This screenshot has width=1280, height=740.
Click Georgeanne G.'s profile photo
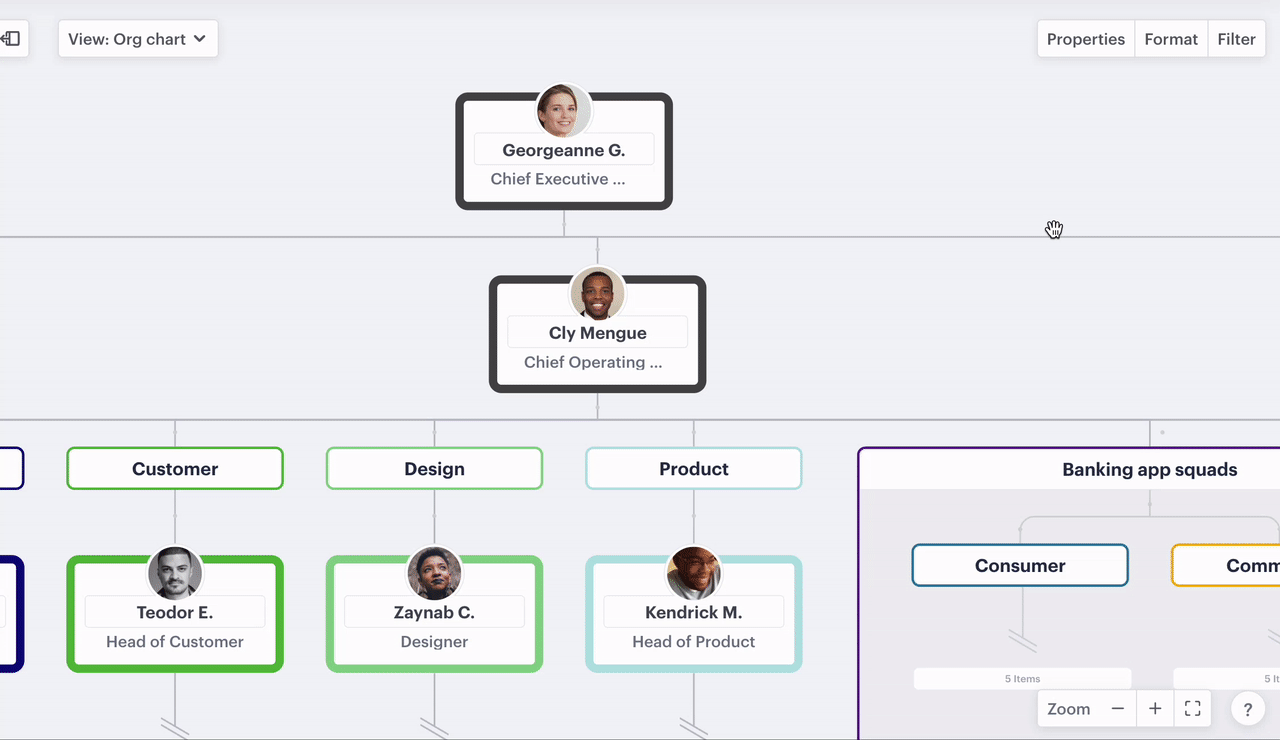(563, 110)
